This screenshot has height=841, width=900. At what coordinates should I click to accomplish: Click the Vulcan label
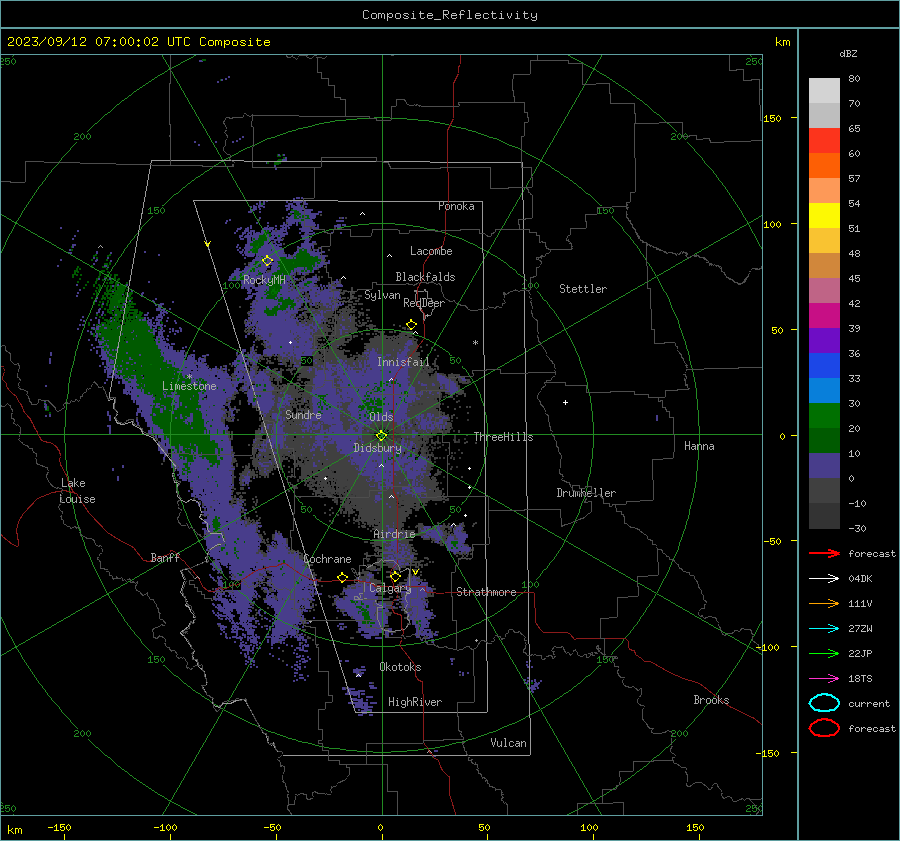pos(508,743)
